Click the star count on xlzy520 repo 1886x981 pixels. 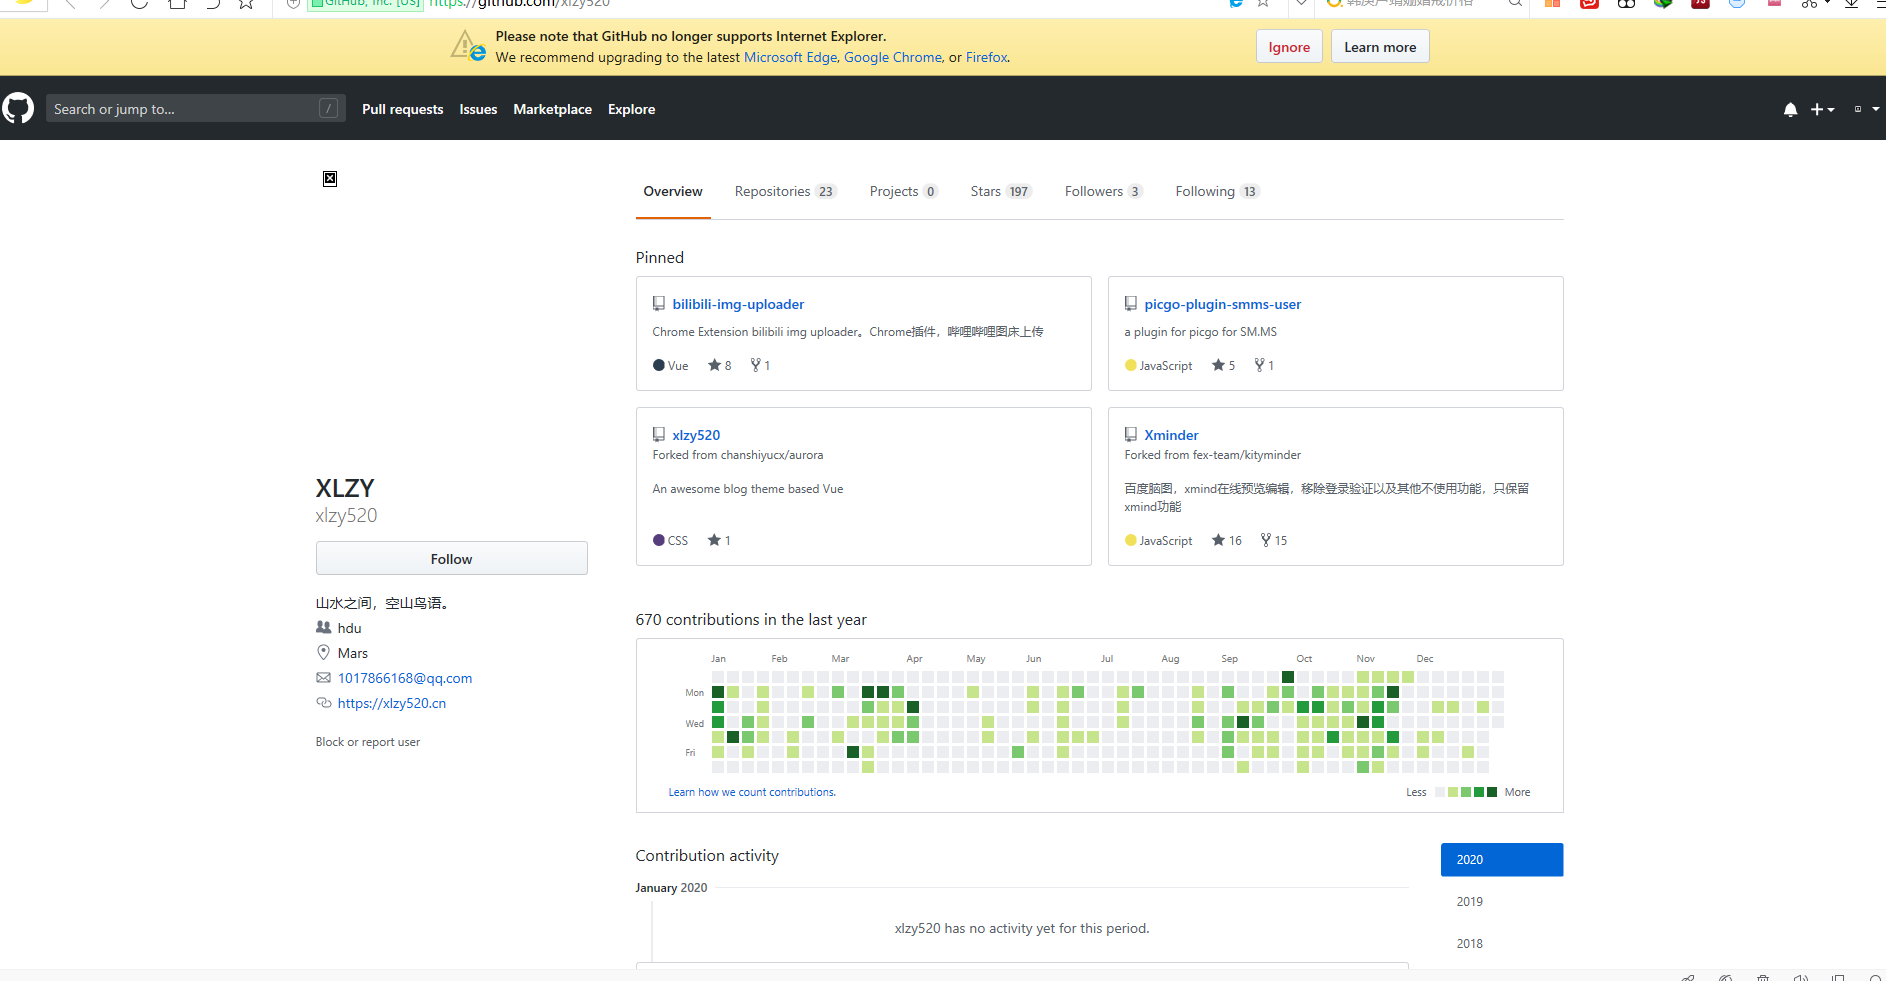click(x=720, y=541)
